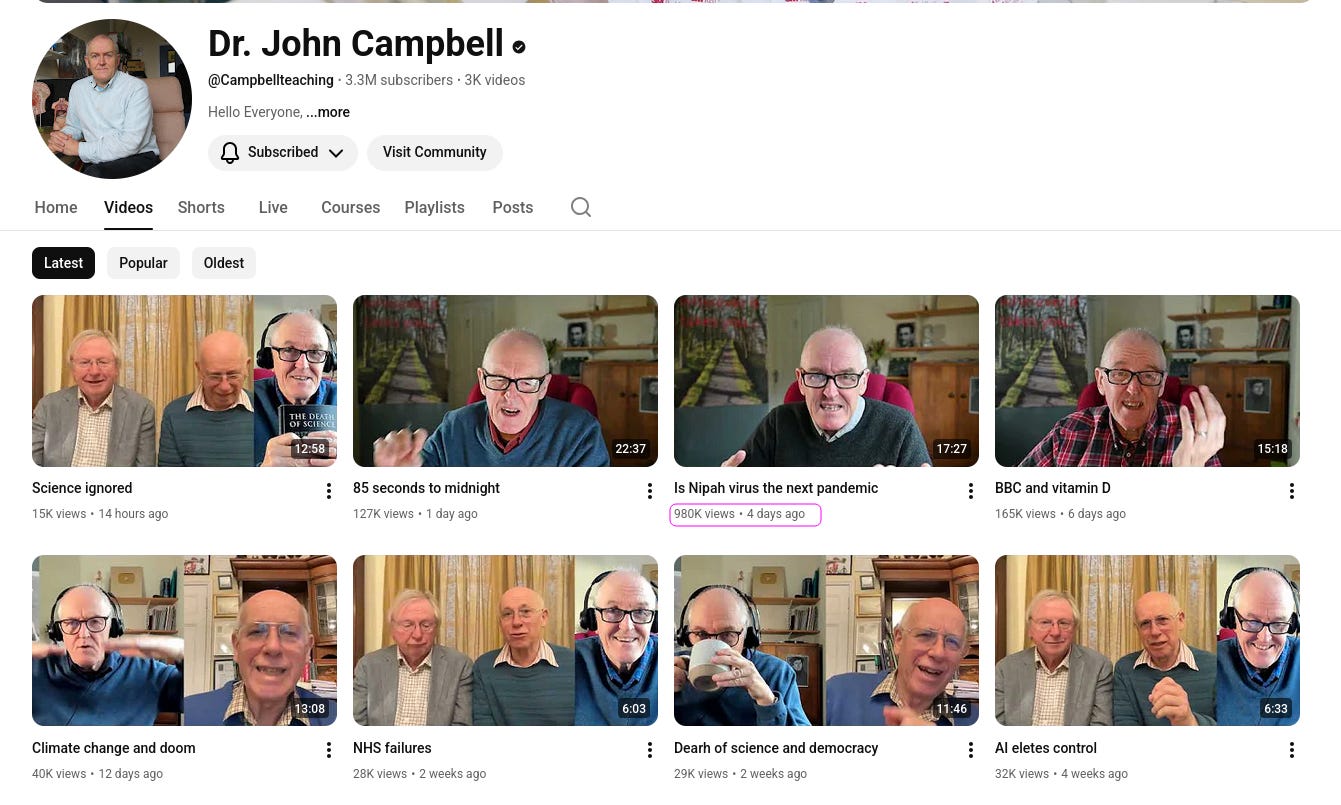The height and width of the screenshot is (805, 1341).
Task: Click Dearh of science and democracy title
Action: pos(776,748)
